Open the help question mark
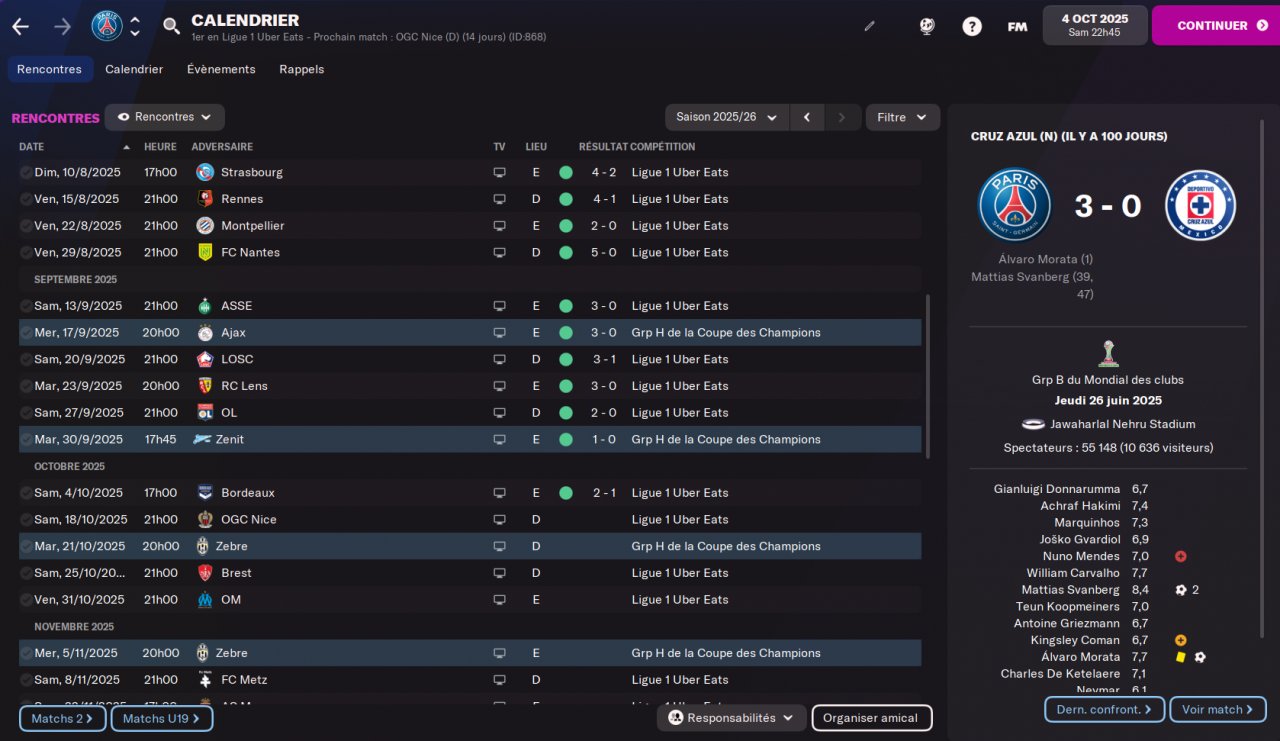This screenshot has height=741, width=1280. pos(972,26)
